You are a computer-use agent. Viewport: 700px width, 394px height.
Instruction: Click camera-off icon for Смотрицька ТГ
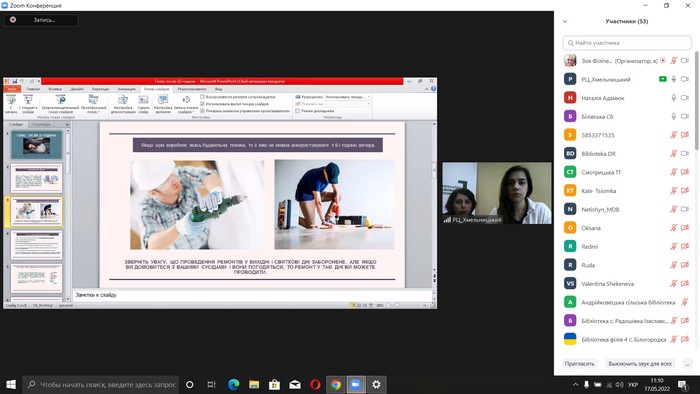click(685, 172)
